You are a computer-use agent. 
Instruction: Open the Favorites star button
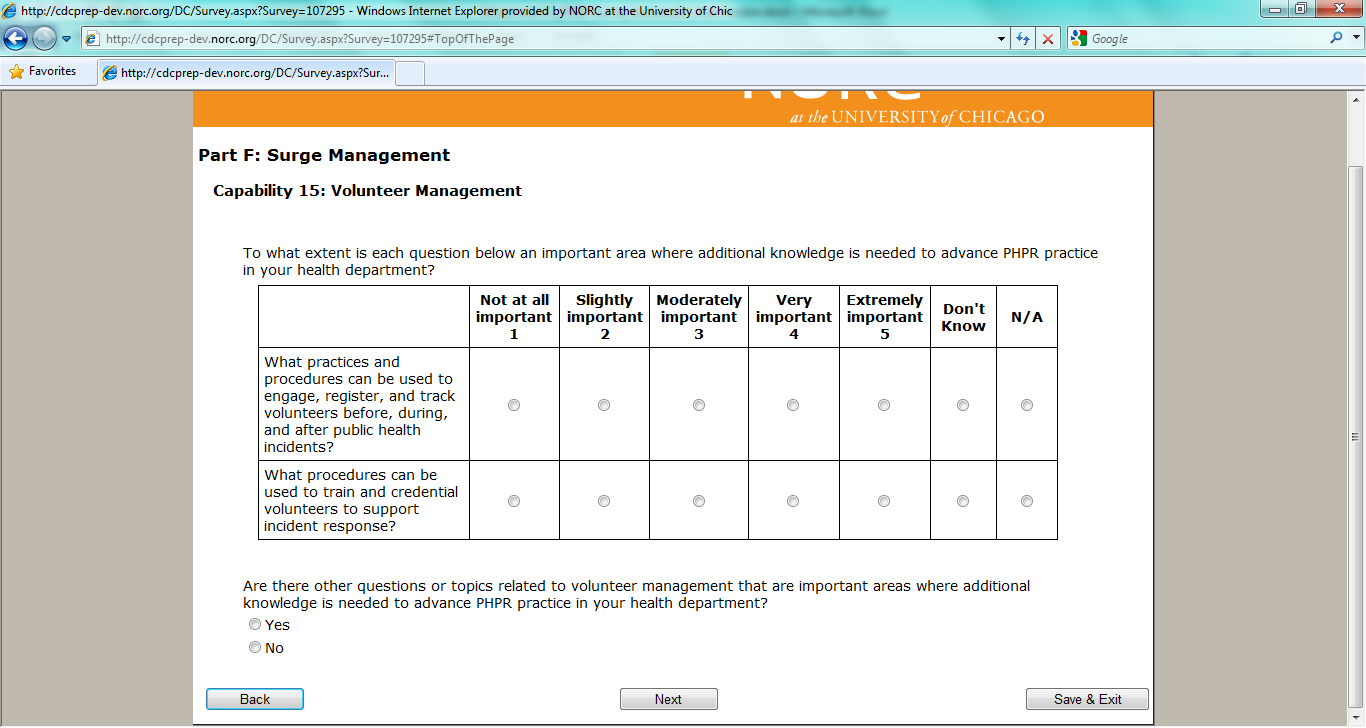click(x=43, y=72)
